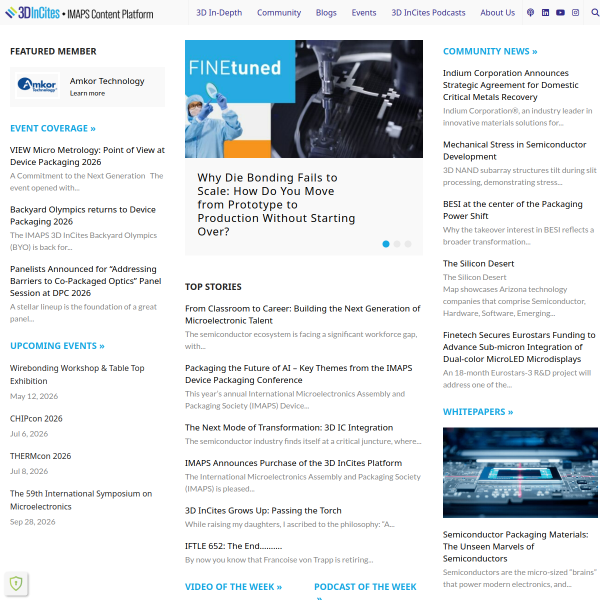Viewport: 600px width, 600px height.
Task: Open the YouTube social icon
Action: 560,13
